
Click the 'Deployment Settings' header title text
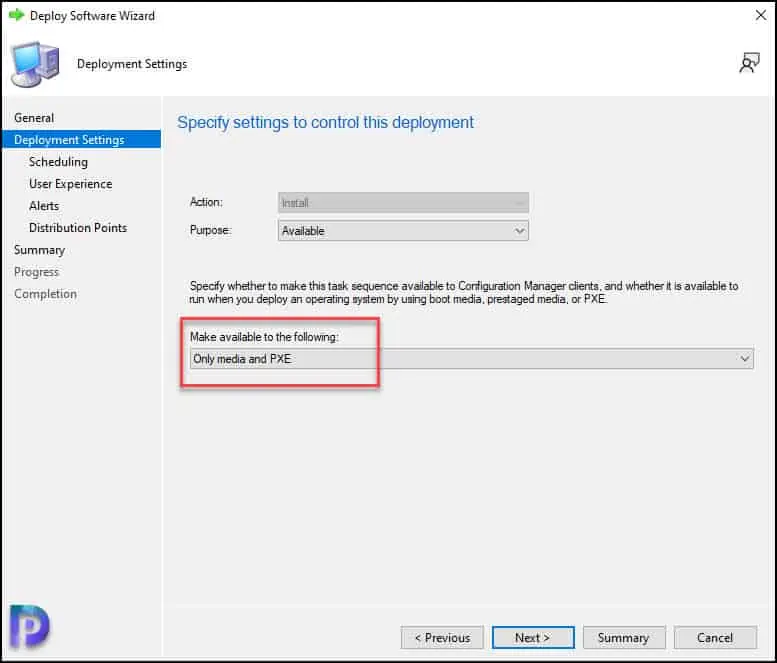[132, 64]
